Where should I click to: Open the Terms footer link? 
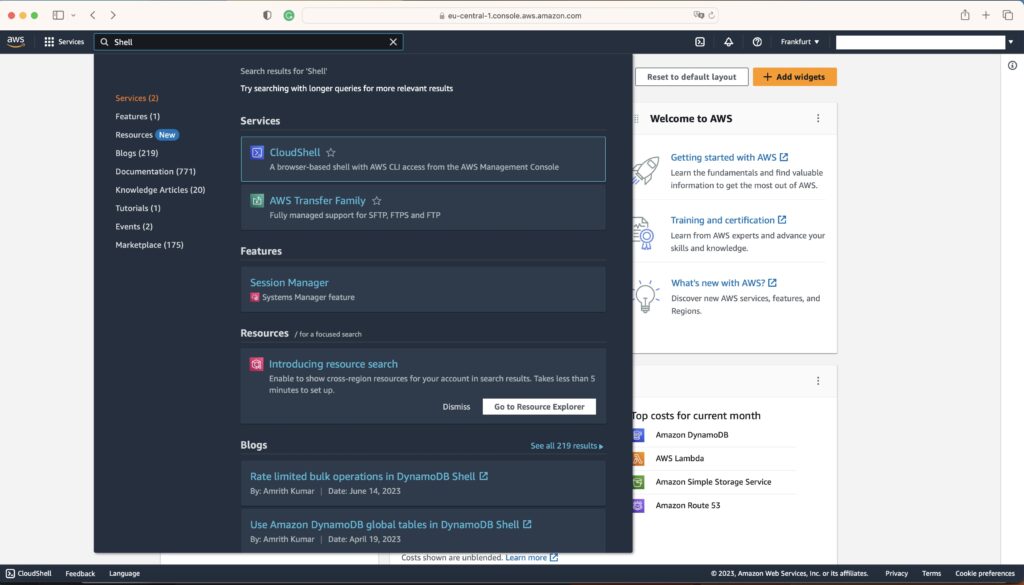[x=931, y=573]
